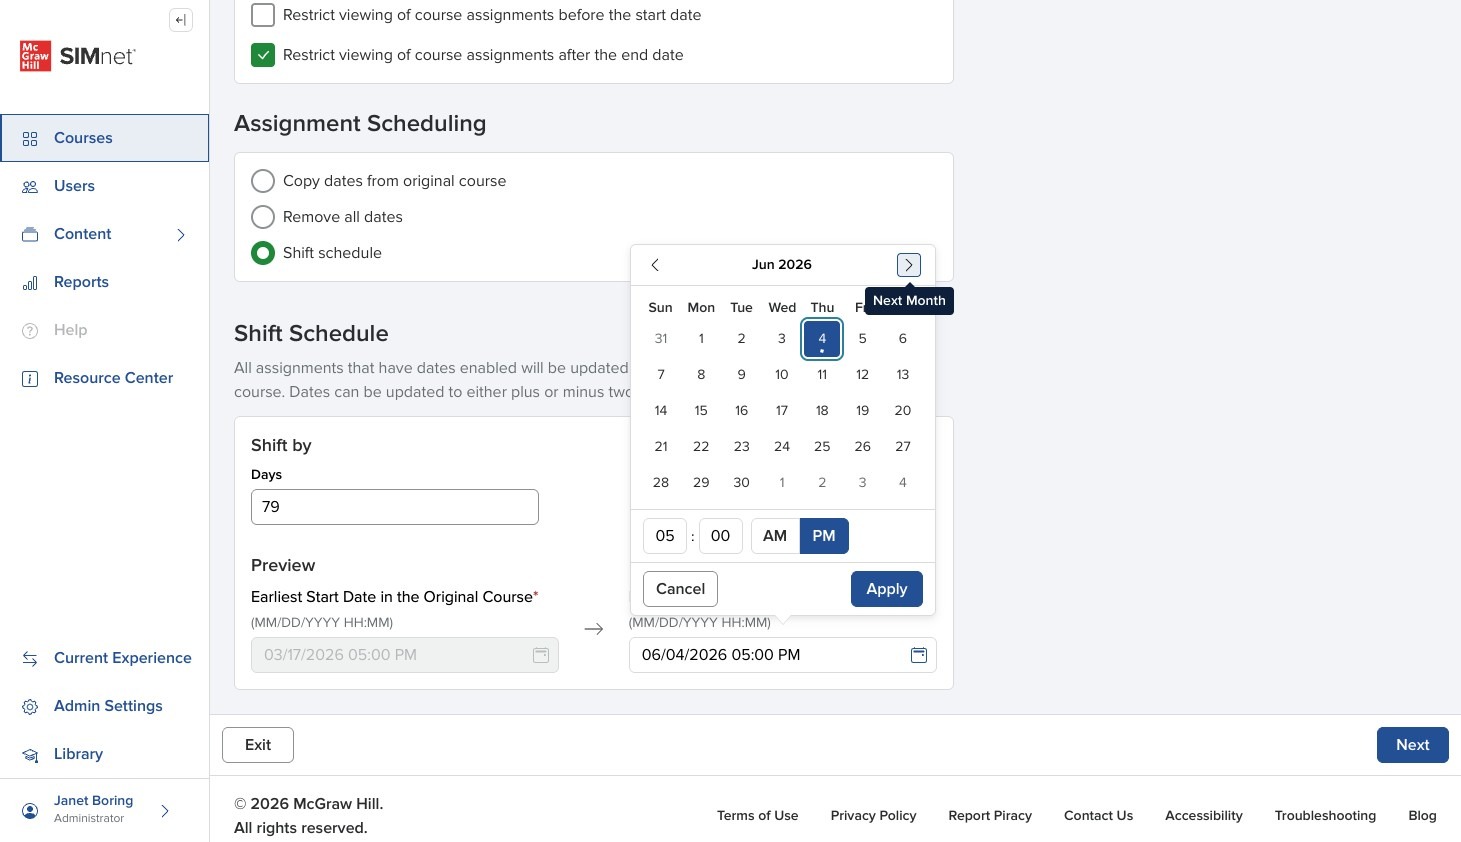Cancel the date picker
This screenshot has width=1461, height=842.
pyautogui.click(x=681, y=589)
